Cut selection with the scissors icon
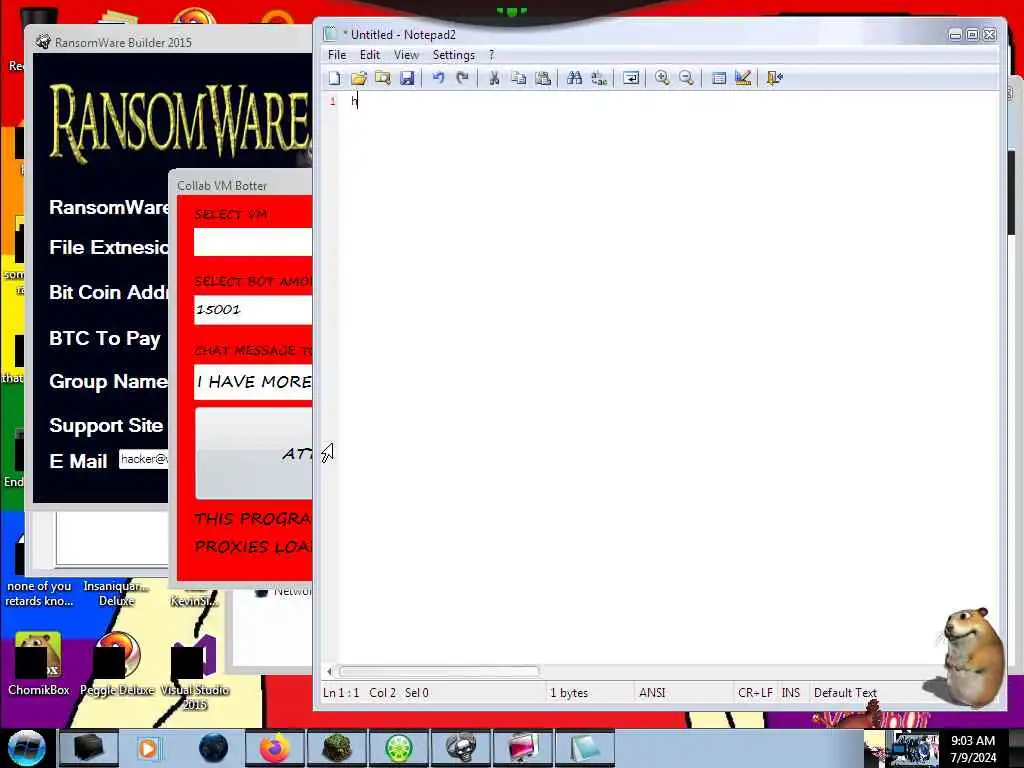 494,78
